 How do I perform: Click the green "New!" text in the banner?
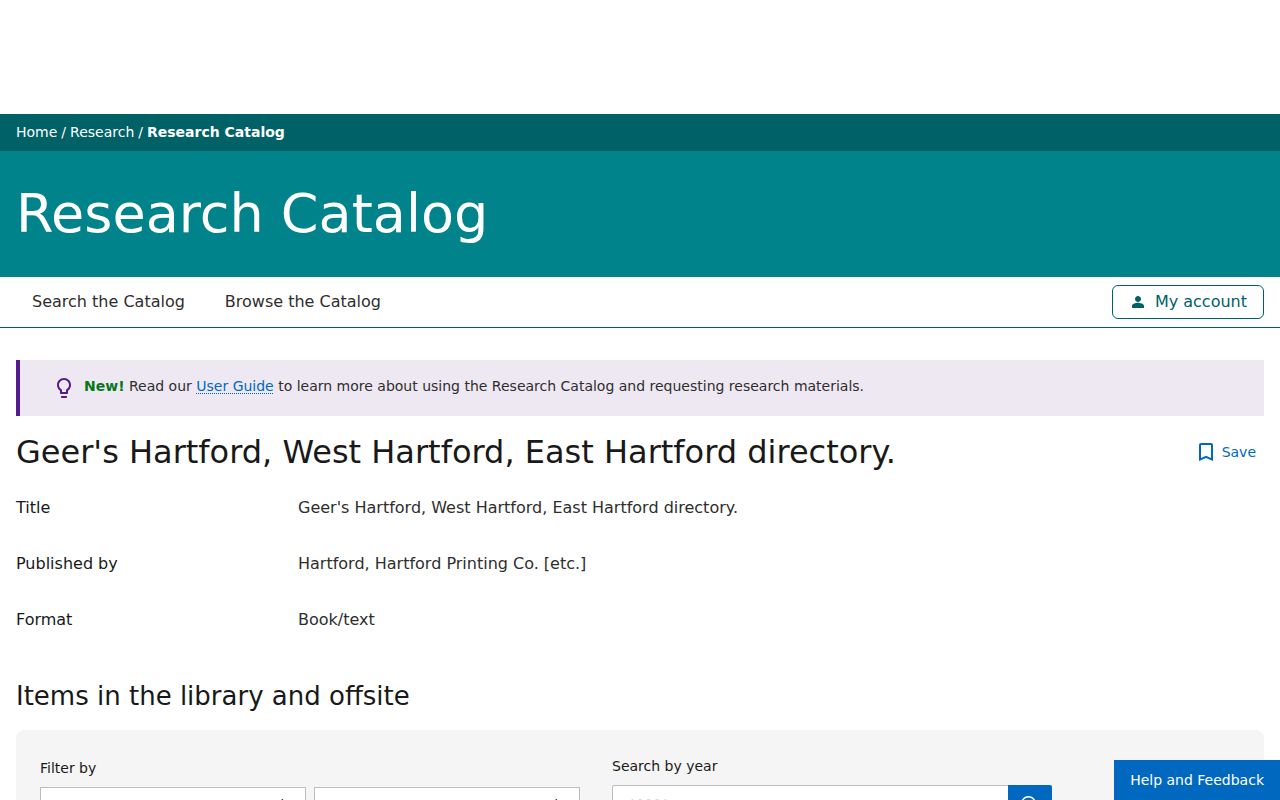[104, 386]
